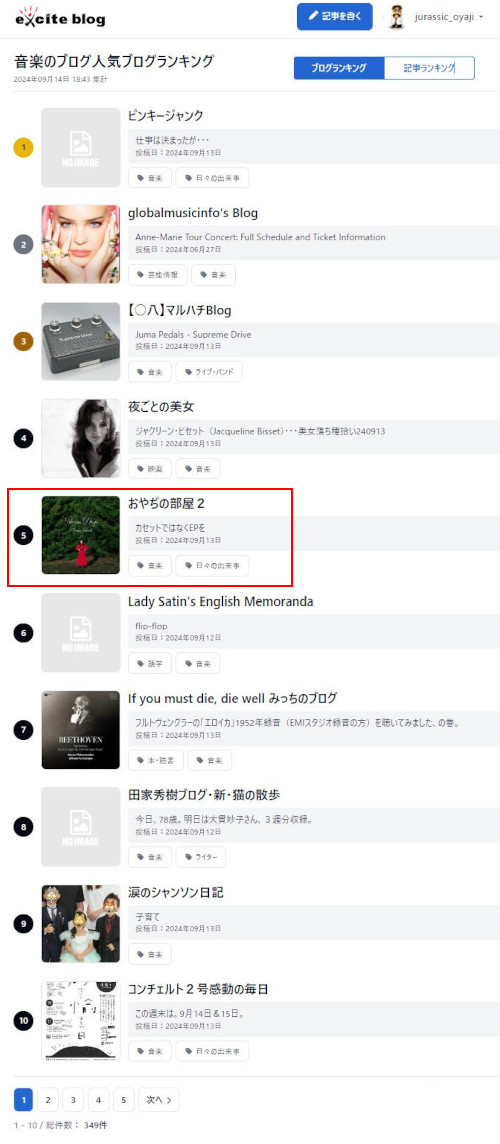Click the excite blog logo
The height and width of the screenshot is (1144, 500).
61,17
